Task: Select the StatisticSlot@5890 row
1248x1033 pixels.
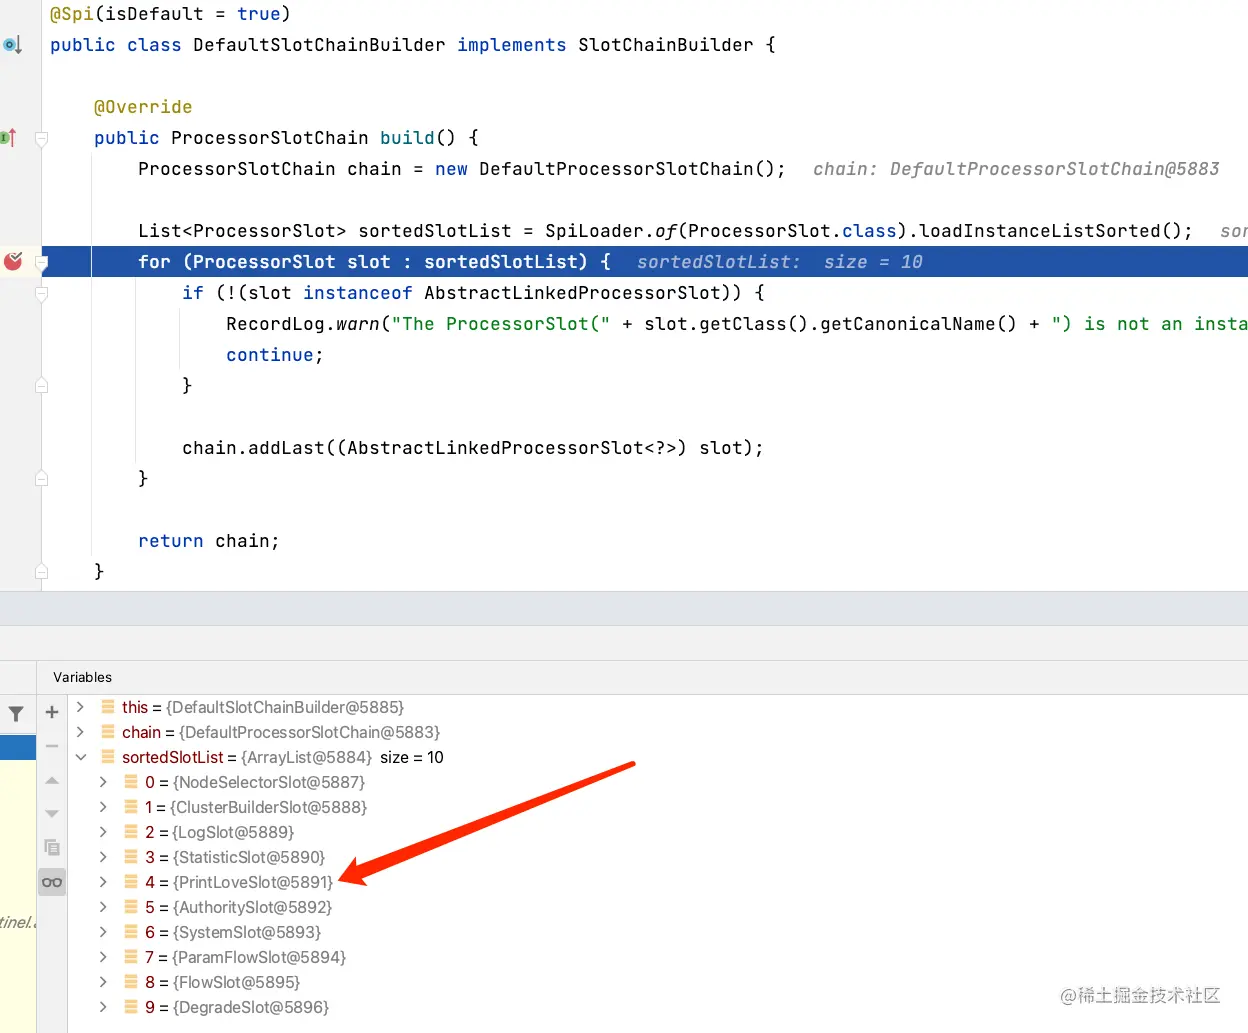Action: tap(658, 857)
